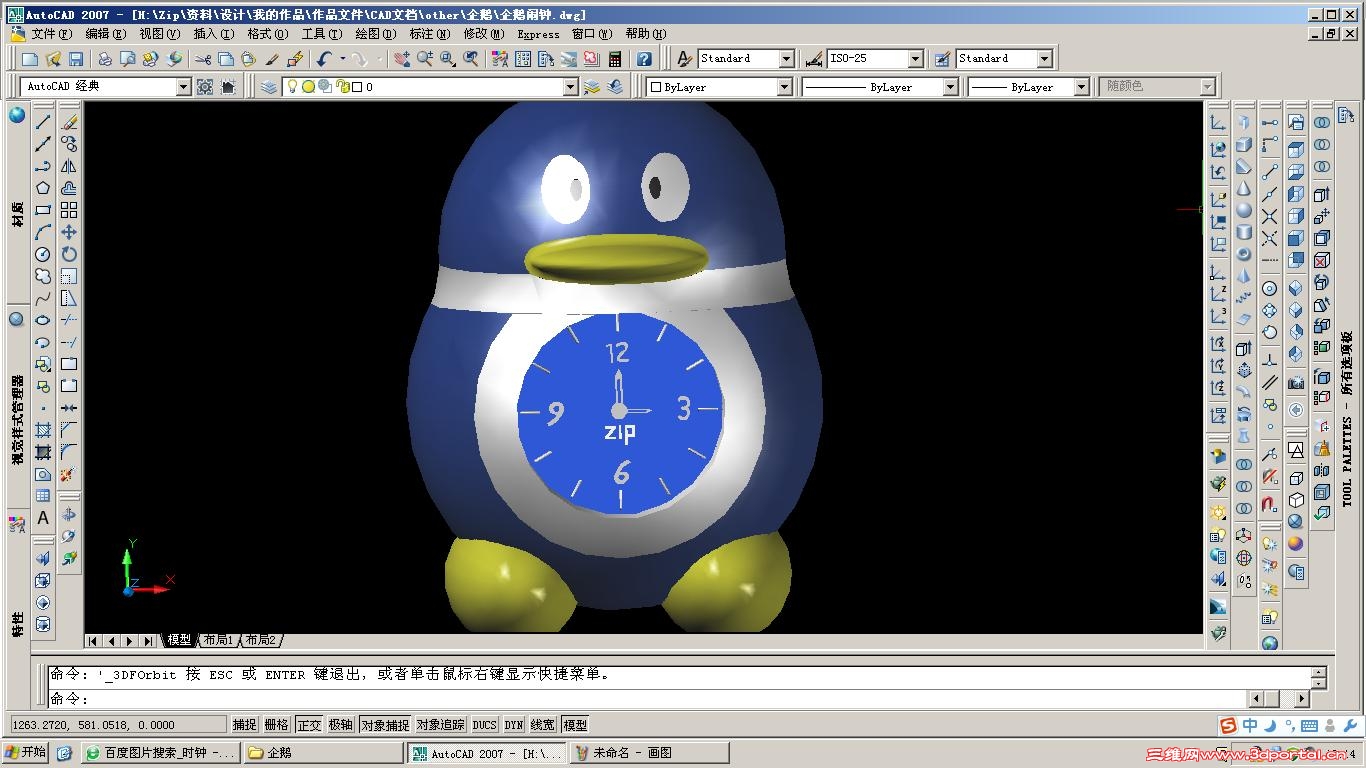The height and width of the screenshot is (768, 1366).
Task: Activate the Pan Realtime hand tool
Action: coord(402,59)
